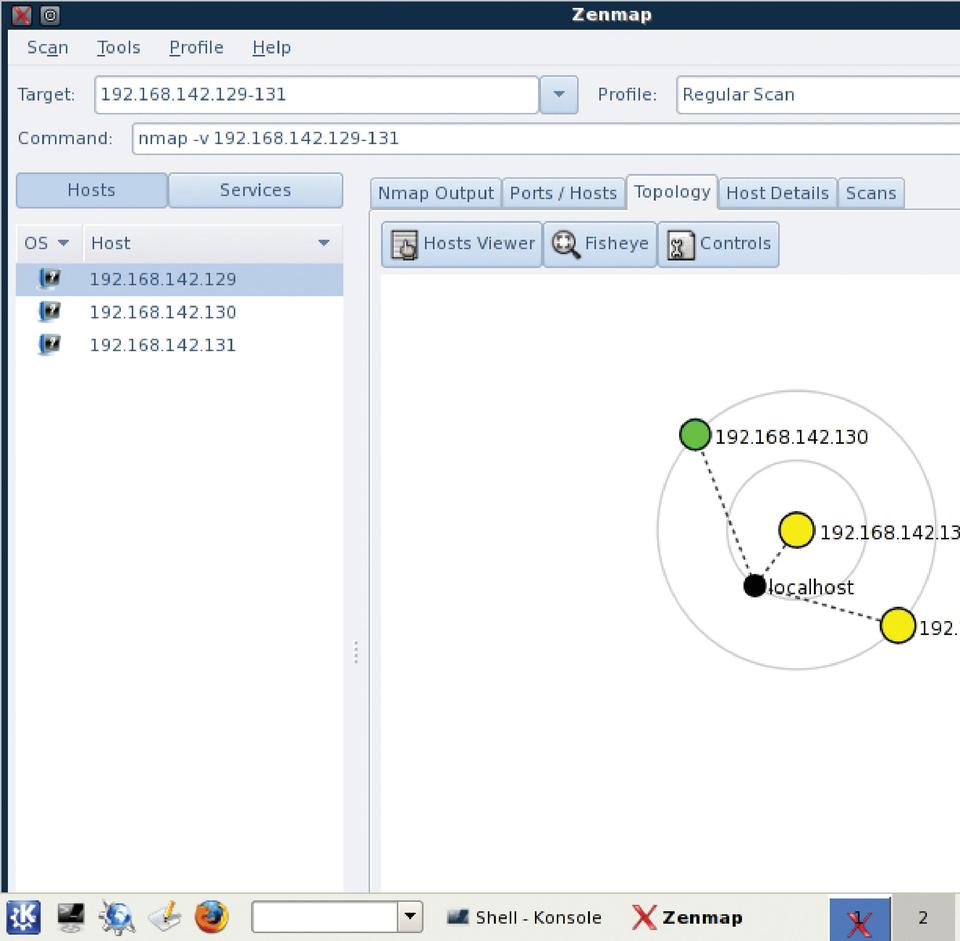960x941 pixels.
Task: Open the Host Details tab
Action: coord(777,193)
